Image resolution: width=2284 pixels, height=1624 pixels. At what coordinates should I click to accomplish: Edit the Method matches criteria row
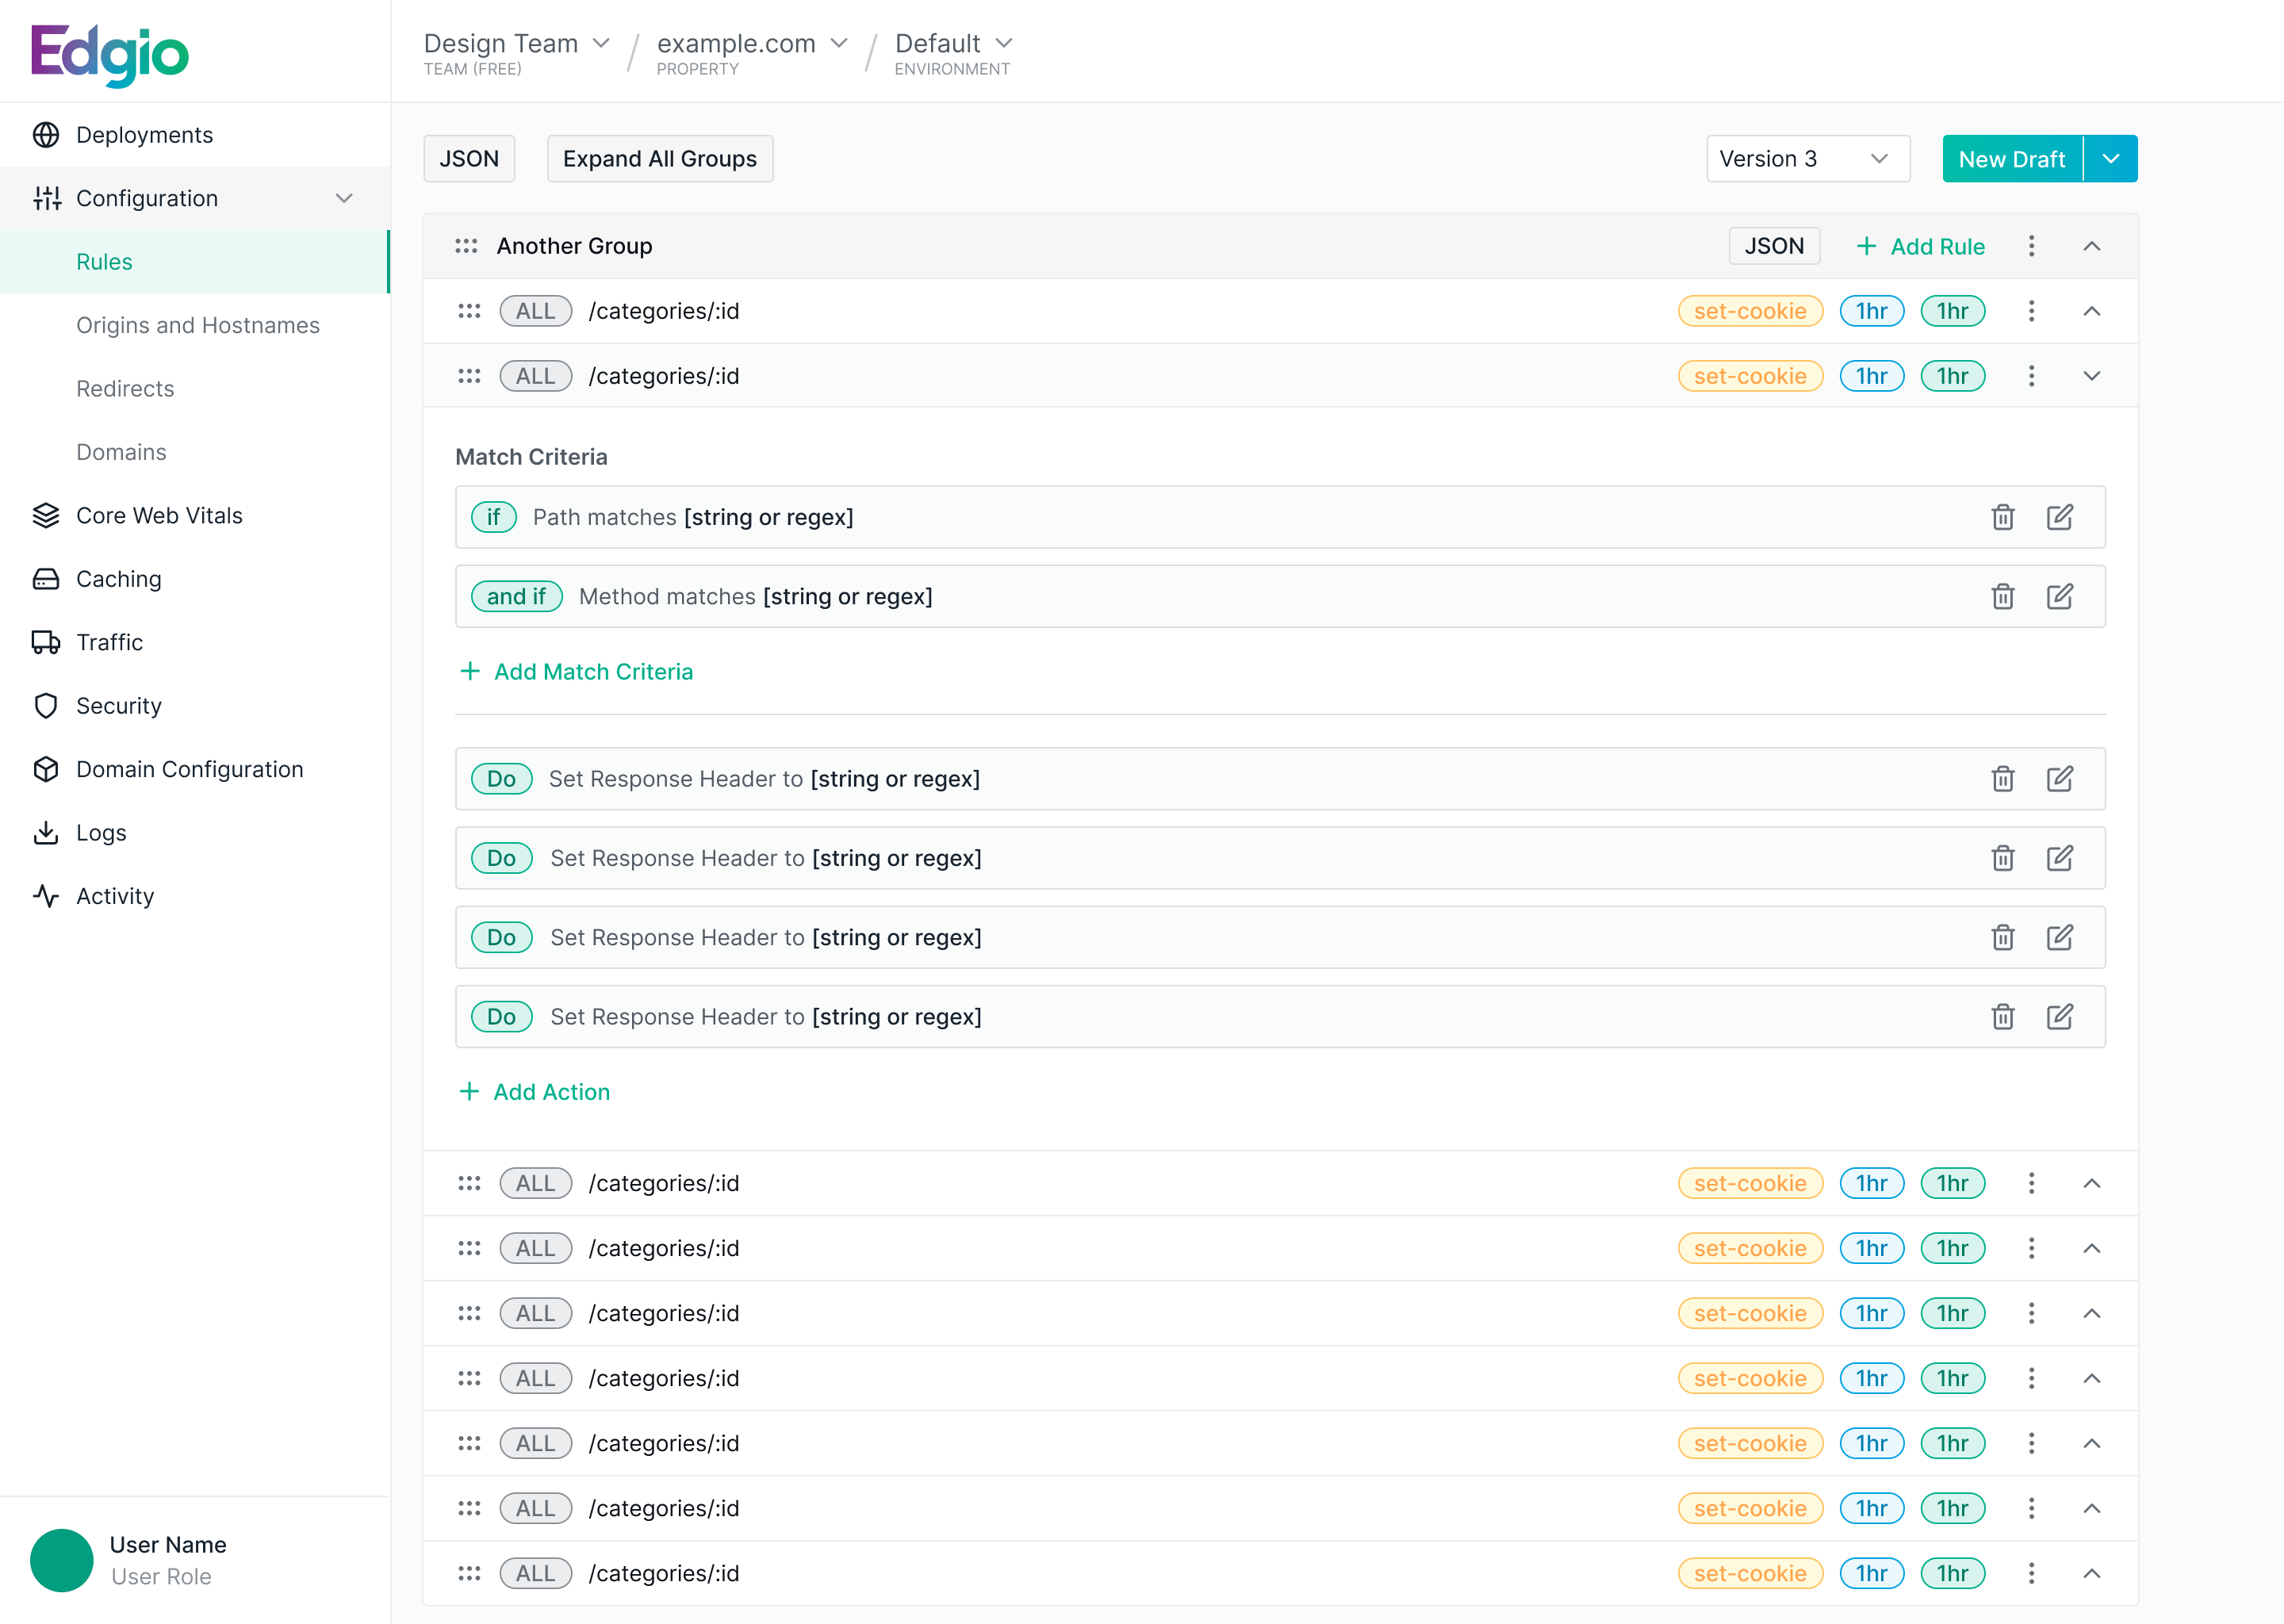pyautogui.click(x=2059, y=597)
